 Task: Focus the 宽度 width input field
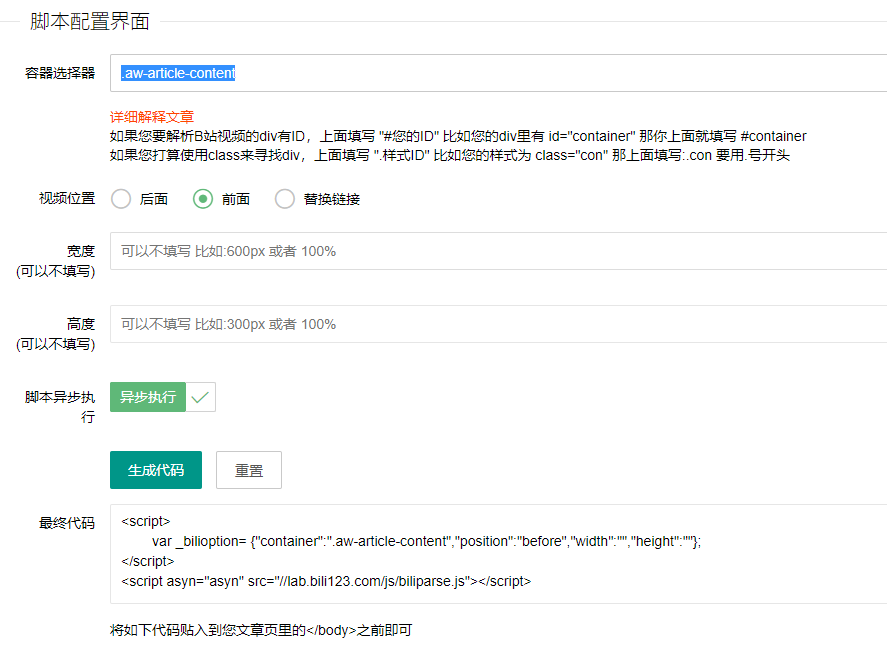click(498, 251)
